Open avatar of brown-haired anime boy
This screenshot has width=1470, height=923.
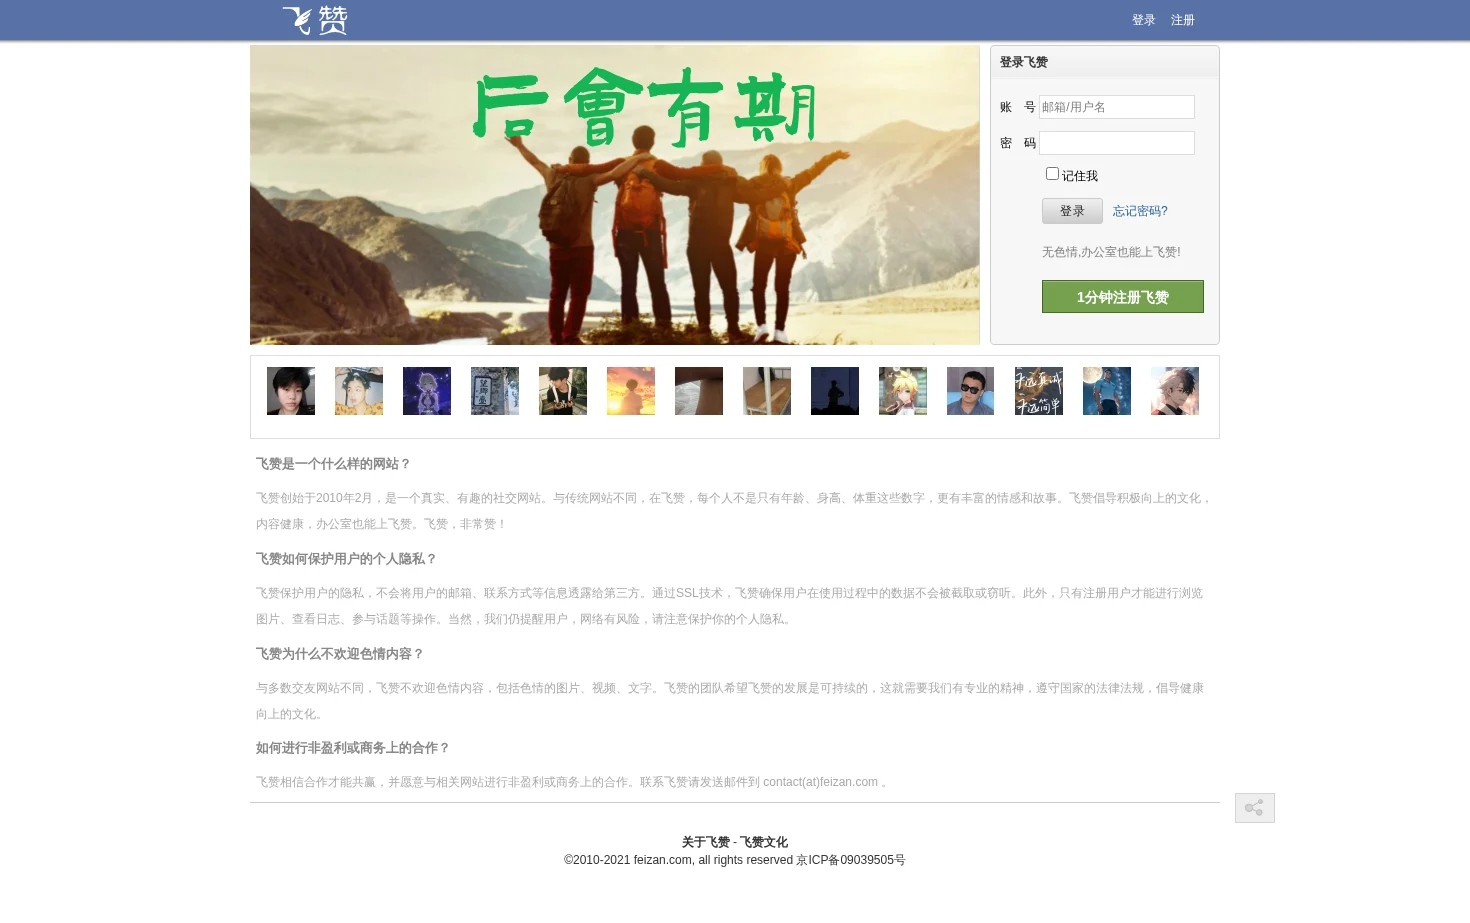point(1175,391)
